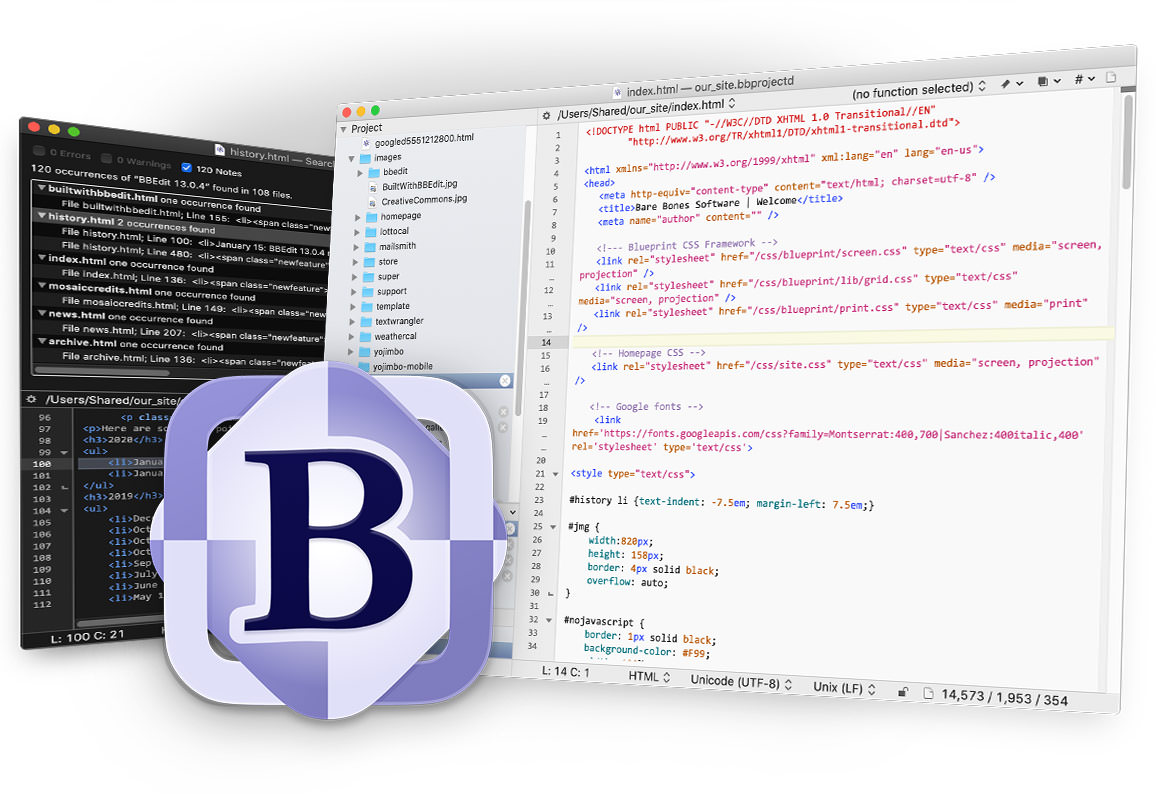1156x794 pixels.
Task: Click the L: 14 C: 1 indicator
Action: tap(565, 673)
